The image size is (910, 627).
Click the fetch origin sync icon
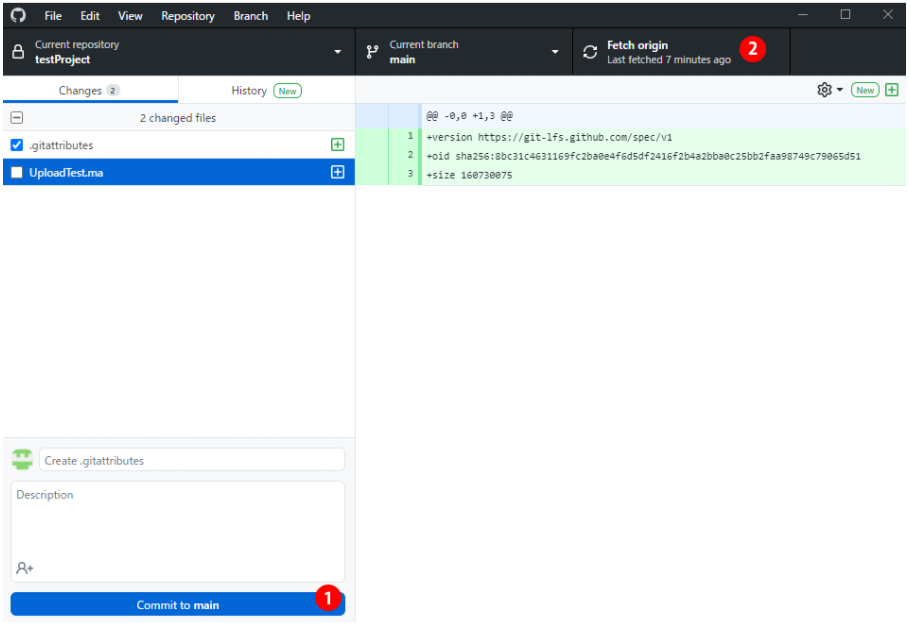[x=590, y=52]
